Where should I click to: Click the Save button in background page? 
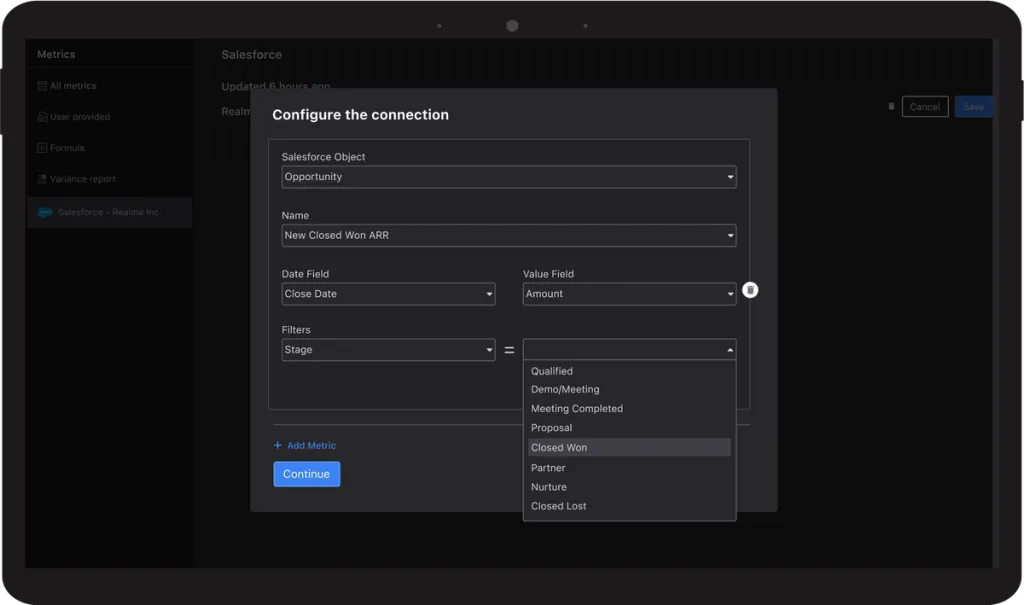coord(973,106)
